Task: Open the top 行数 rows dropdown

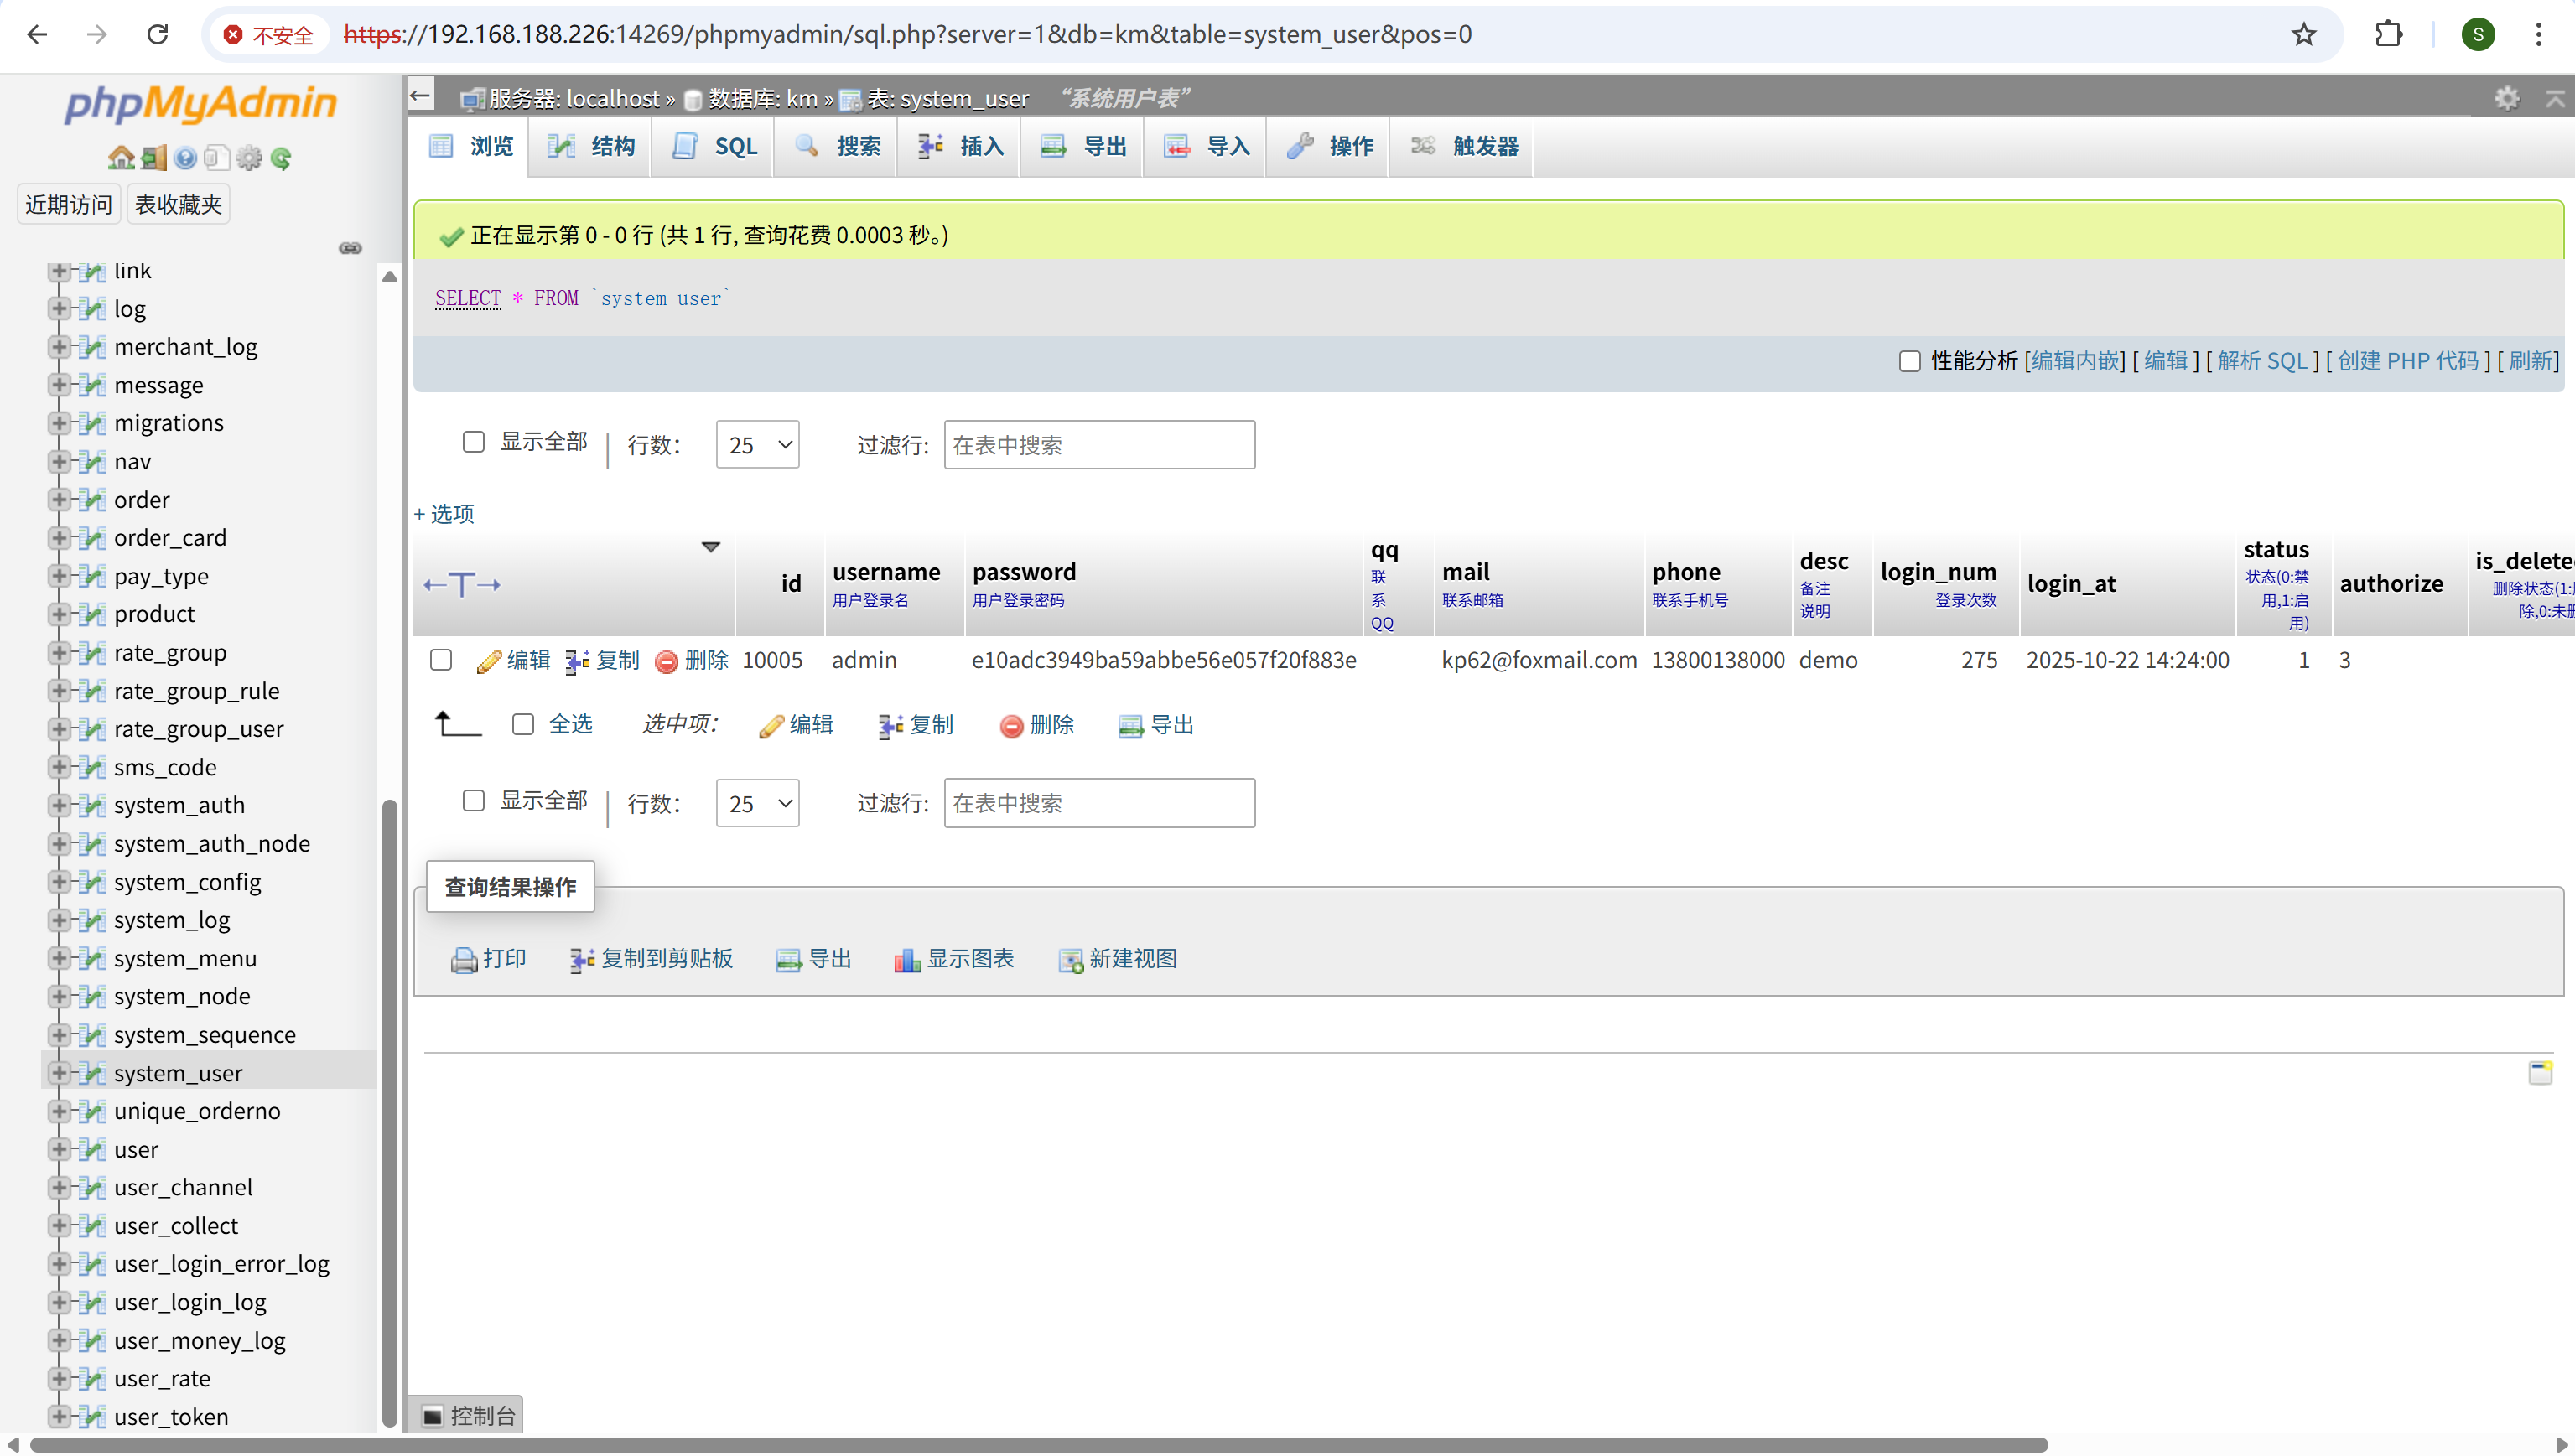Action: click(x=757, y=445)
